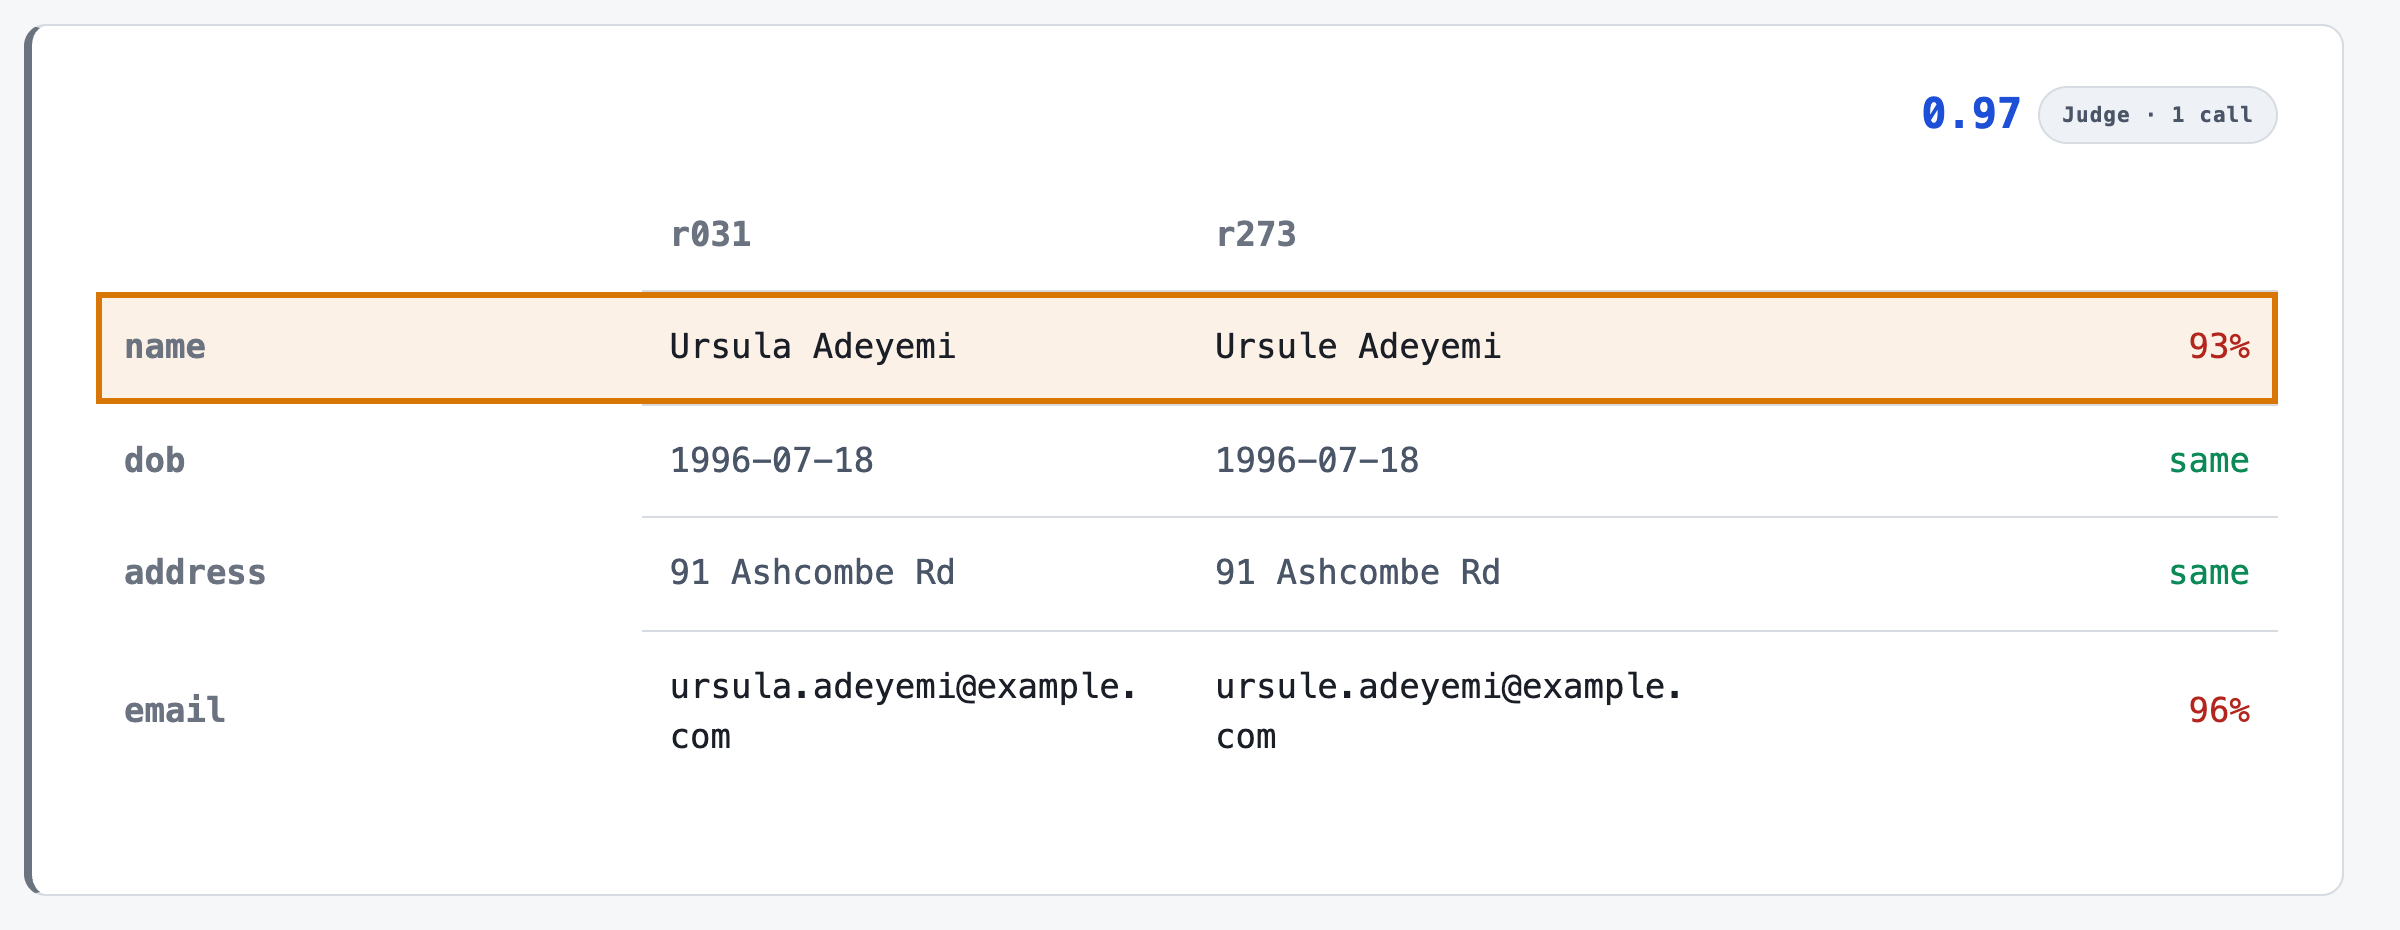Click r031 address 91 Ashcombe Rd
The width and height of the screenshot is (2400, 930).
(813, 573)
